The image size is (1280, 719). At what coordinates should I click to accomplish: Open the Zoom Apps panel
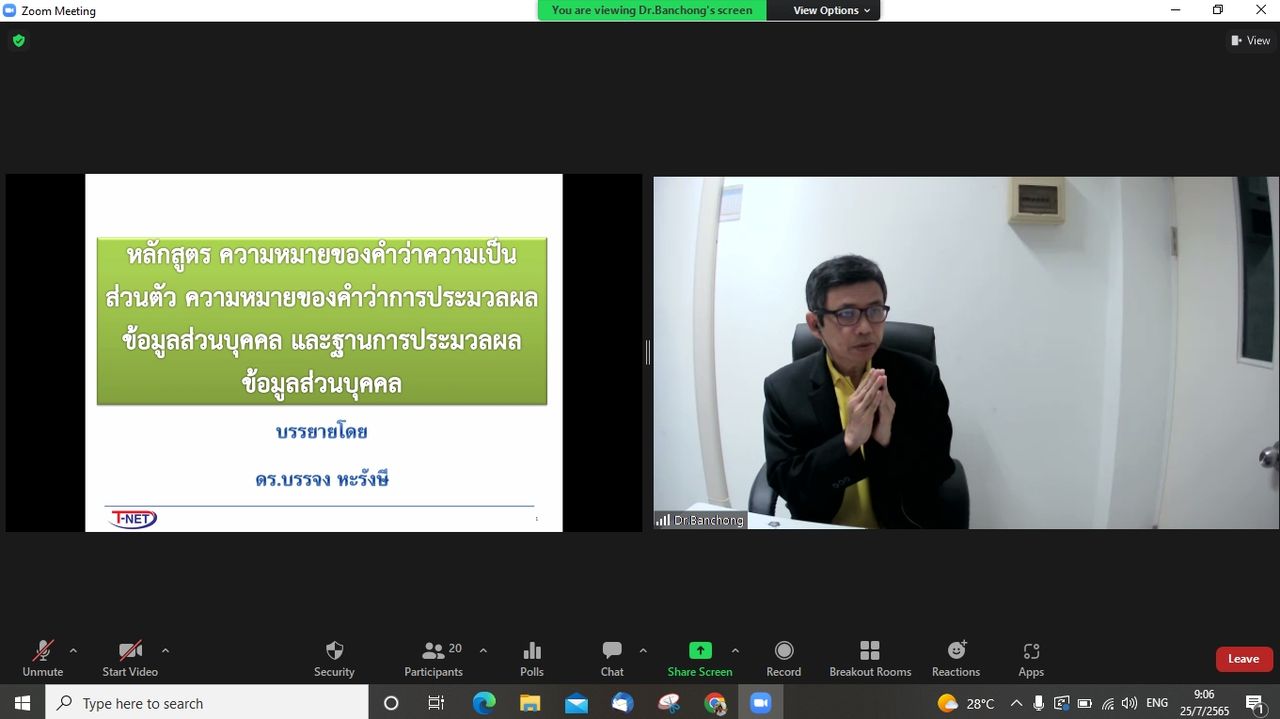[1031, 657]
